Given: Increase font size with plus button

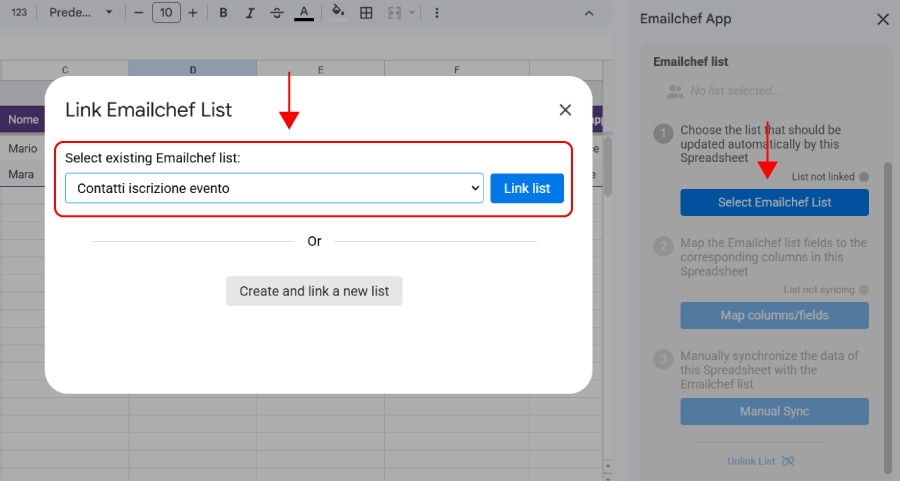Looking at the screenshot, I should 193,13.
